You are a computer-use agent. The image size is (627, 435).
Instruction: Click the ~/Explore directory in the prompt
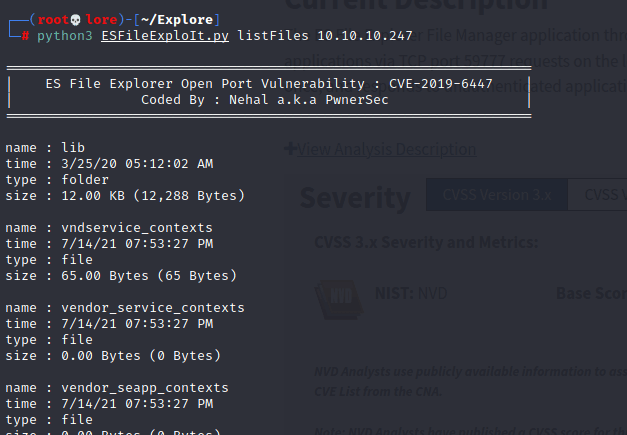[x=177, y=20]
